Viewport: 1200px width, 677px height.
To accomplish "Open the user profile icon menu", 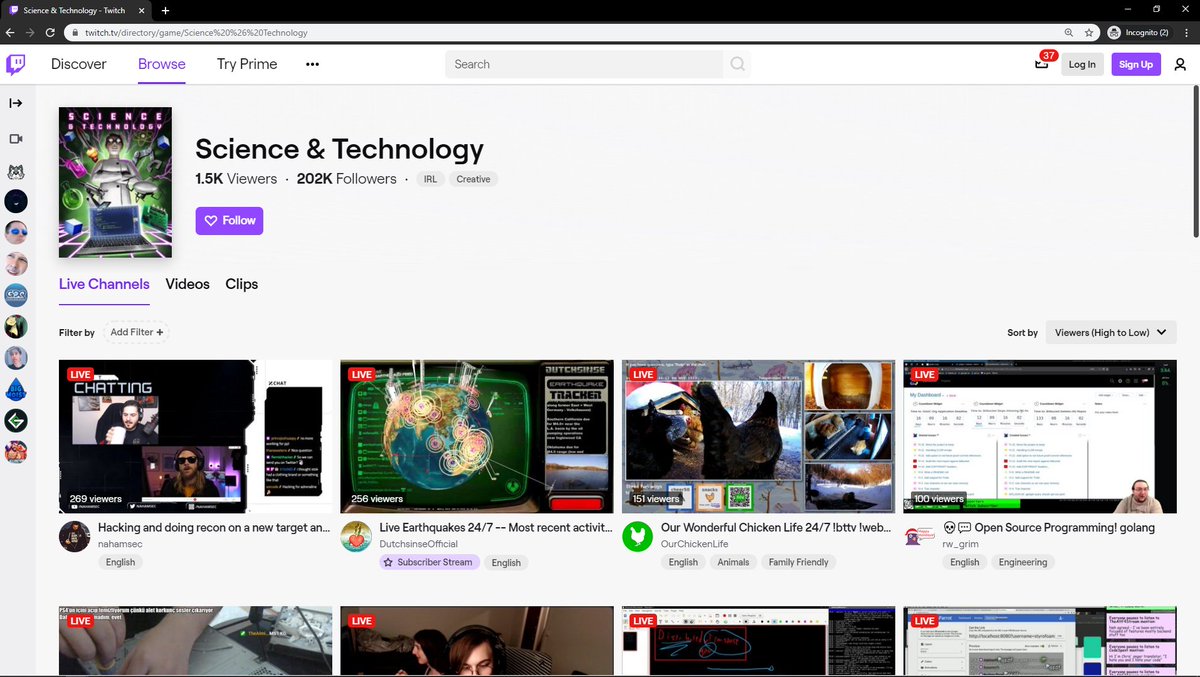I will tap(1180, 64).
